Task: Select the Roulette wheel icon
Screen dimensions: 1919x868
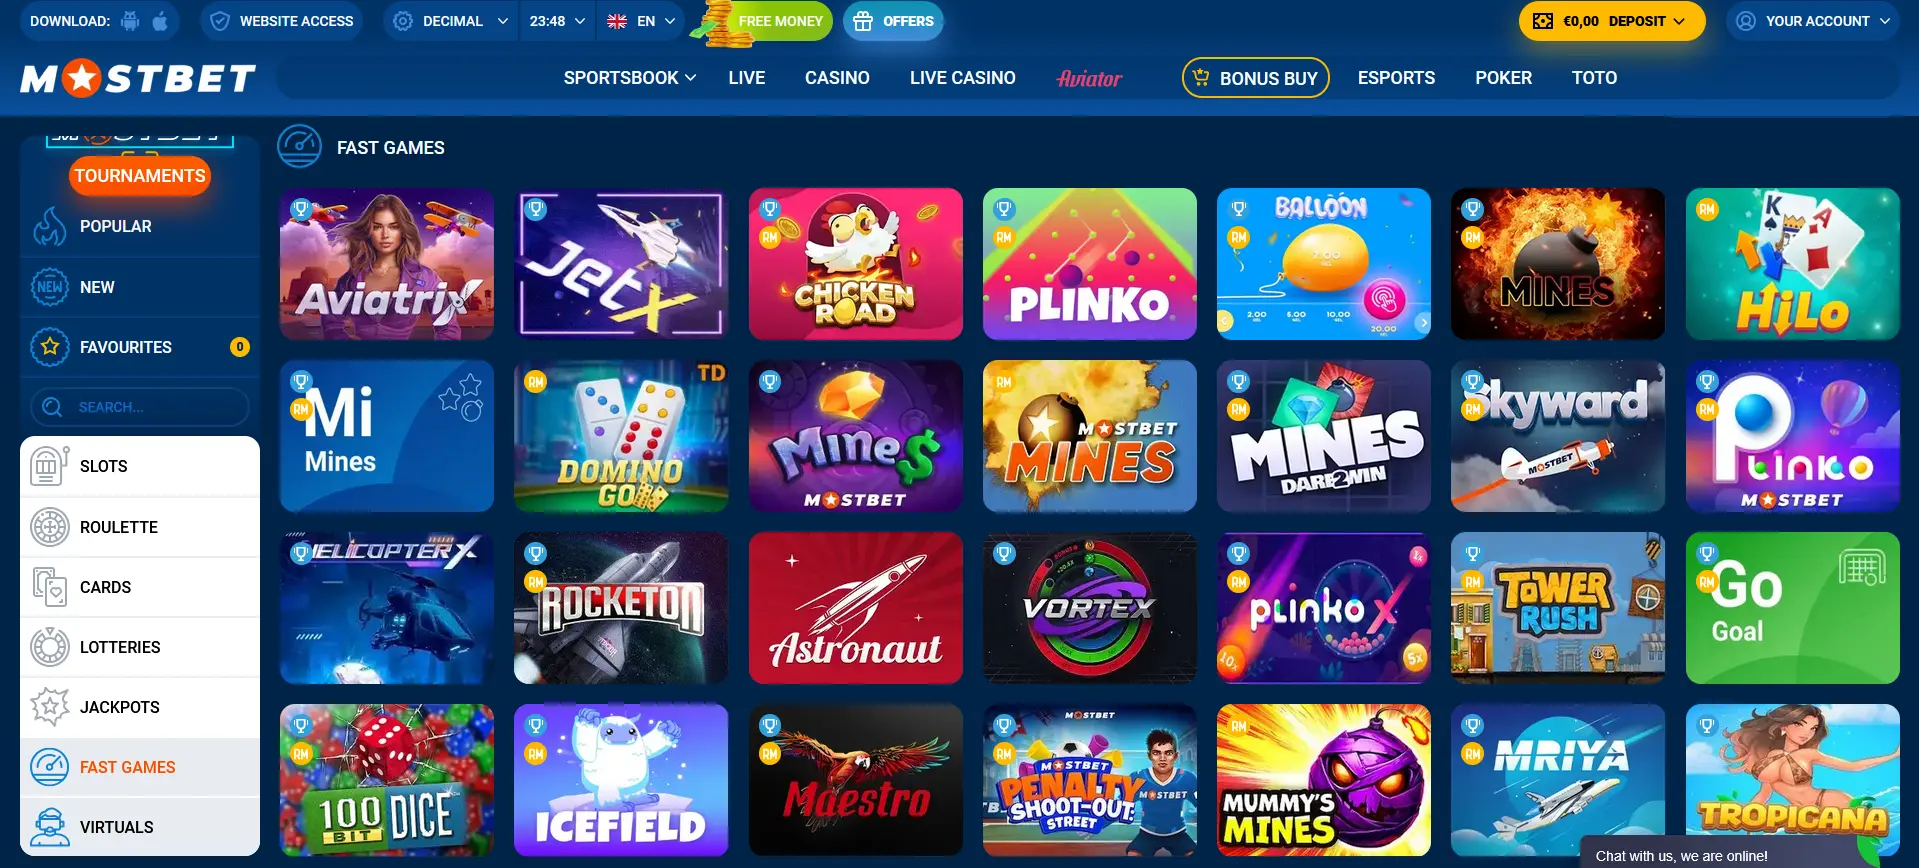Action: point(49,527)
